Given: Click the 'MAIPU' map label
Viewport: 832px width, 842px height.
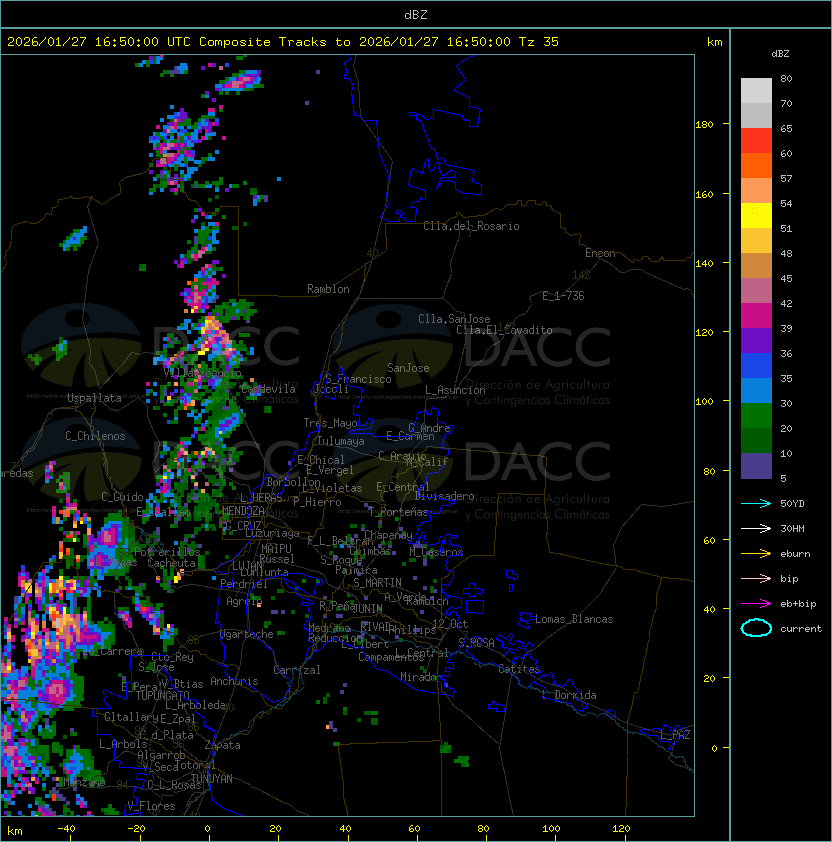Looking at the screenshot, I should click(276, 549).
